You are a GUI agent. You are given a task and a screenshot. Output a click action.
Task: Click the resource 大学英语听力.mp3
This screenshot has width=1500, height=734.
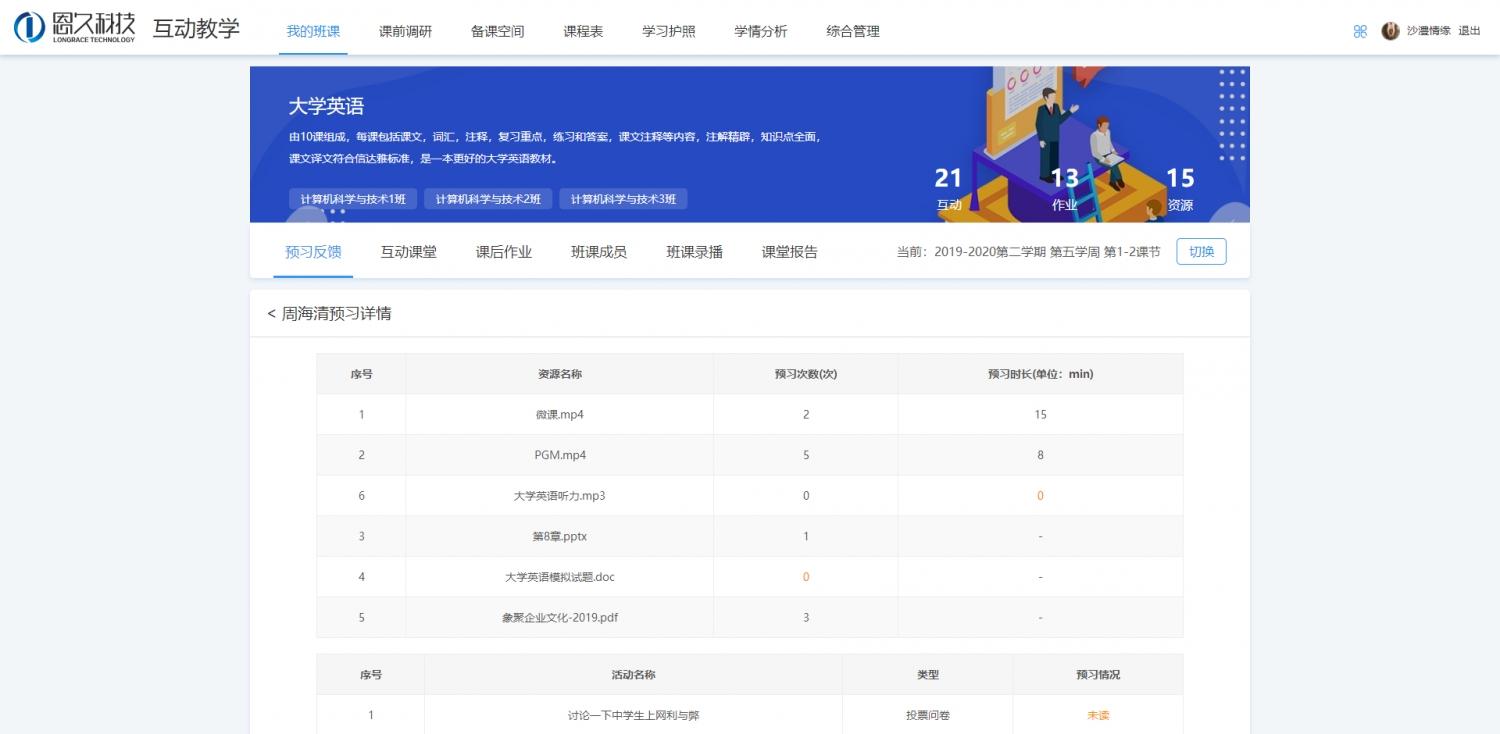[x=560, y=496]
